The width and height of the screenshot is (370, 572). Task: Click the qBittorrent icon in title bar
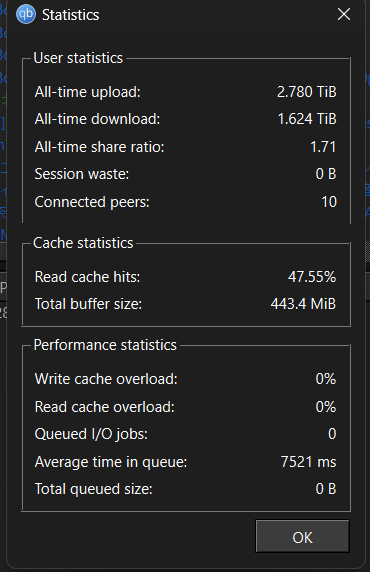point(26,14)
